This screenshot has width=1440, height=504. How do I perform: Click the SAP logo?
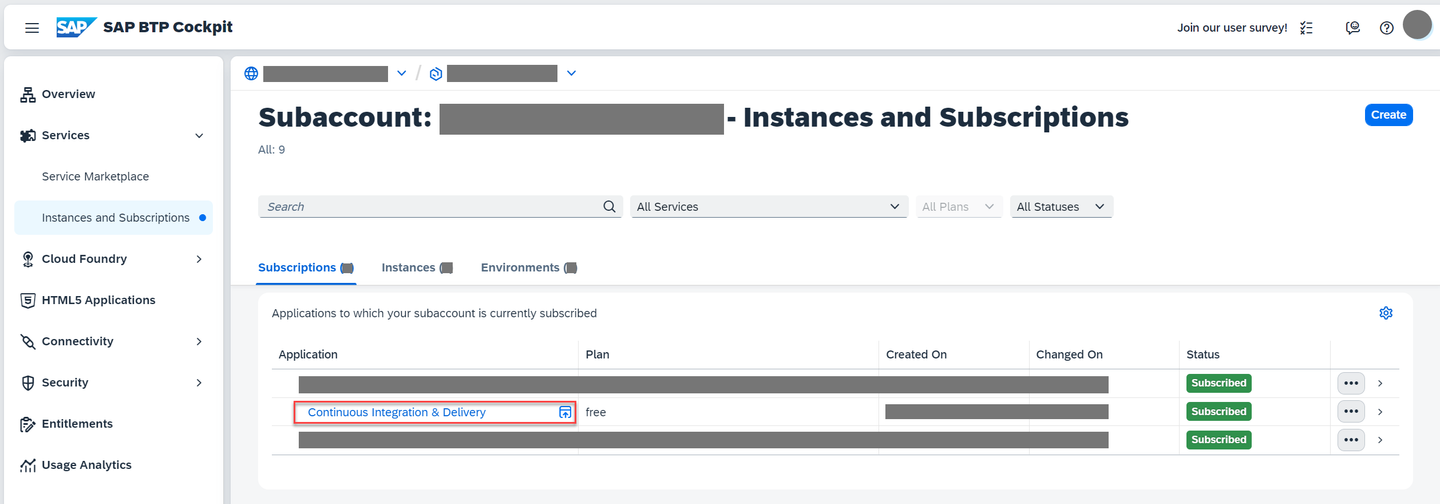[76, 27]
